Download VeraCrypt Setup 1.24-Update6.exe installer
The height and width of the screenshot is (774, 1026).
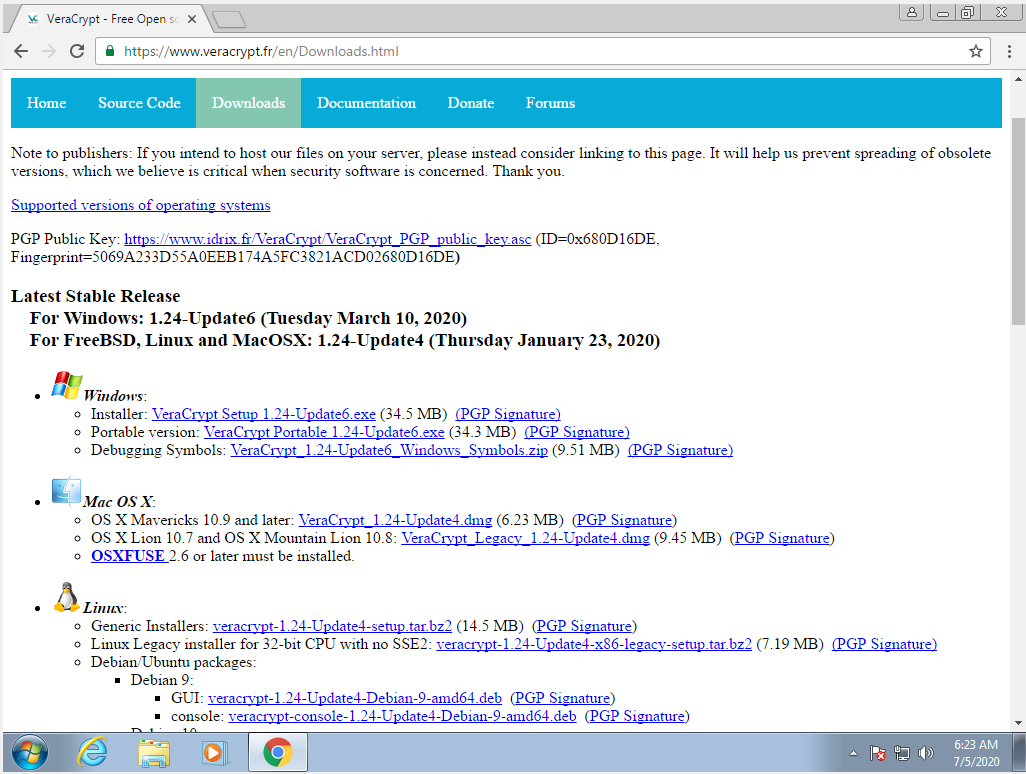(x=264, y=414)
